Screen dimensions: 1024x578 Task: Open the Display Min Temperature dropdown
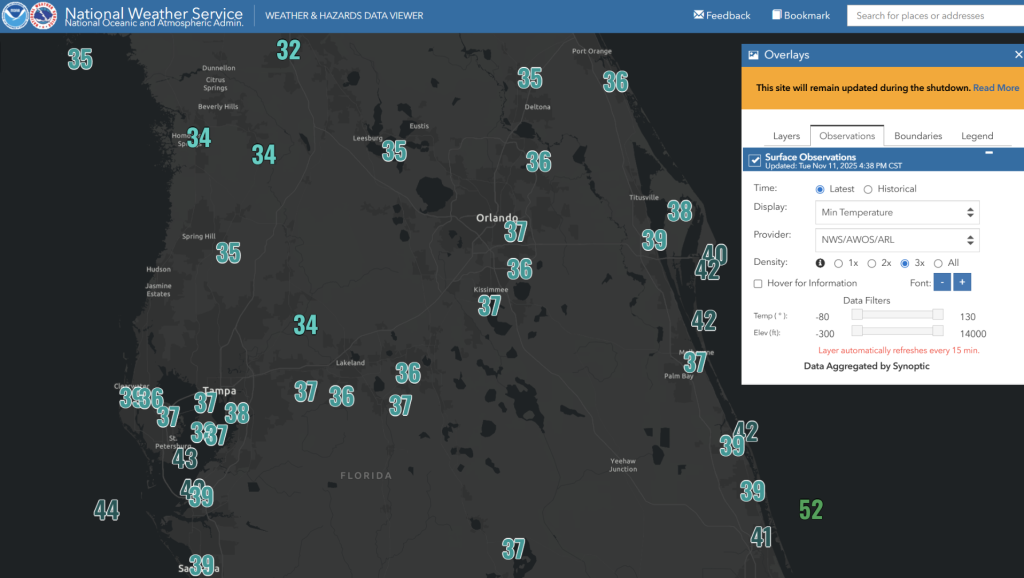tap(897, 212)
